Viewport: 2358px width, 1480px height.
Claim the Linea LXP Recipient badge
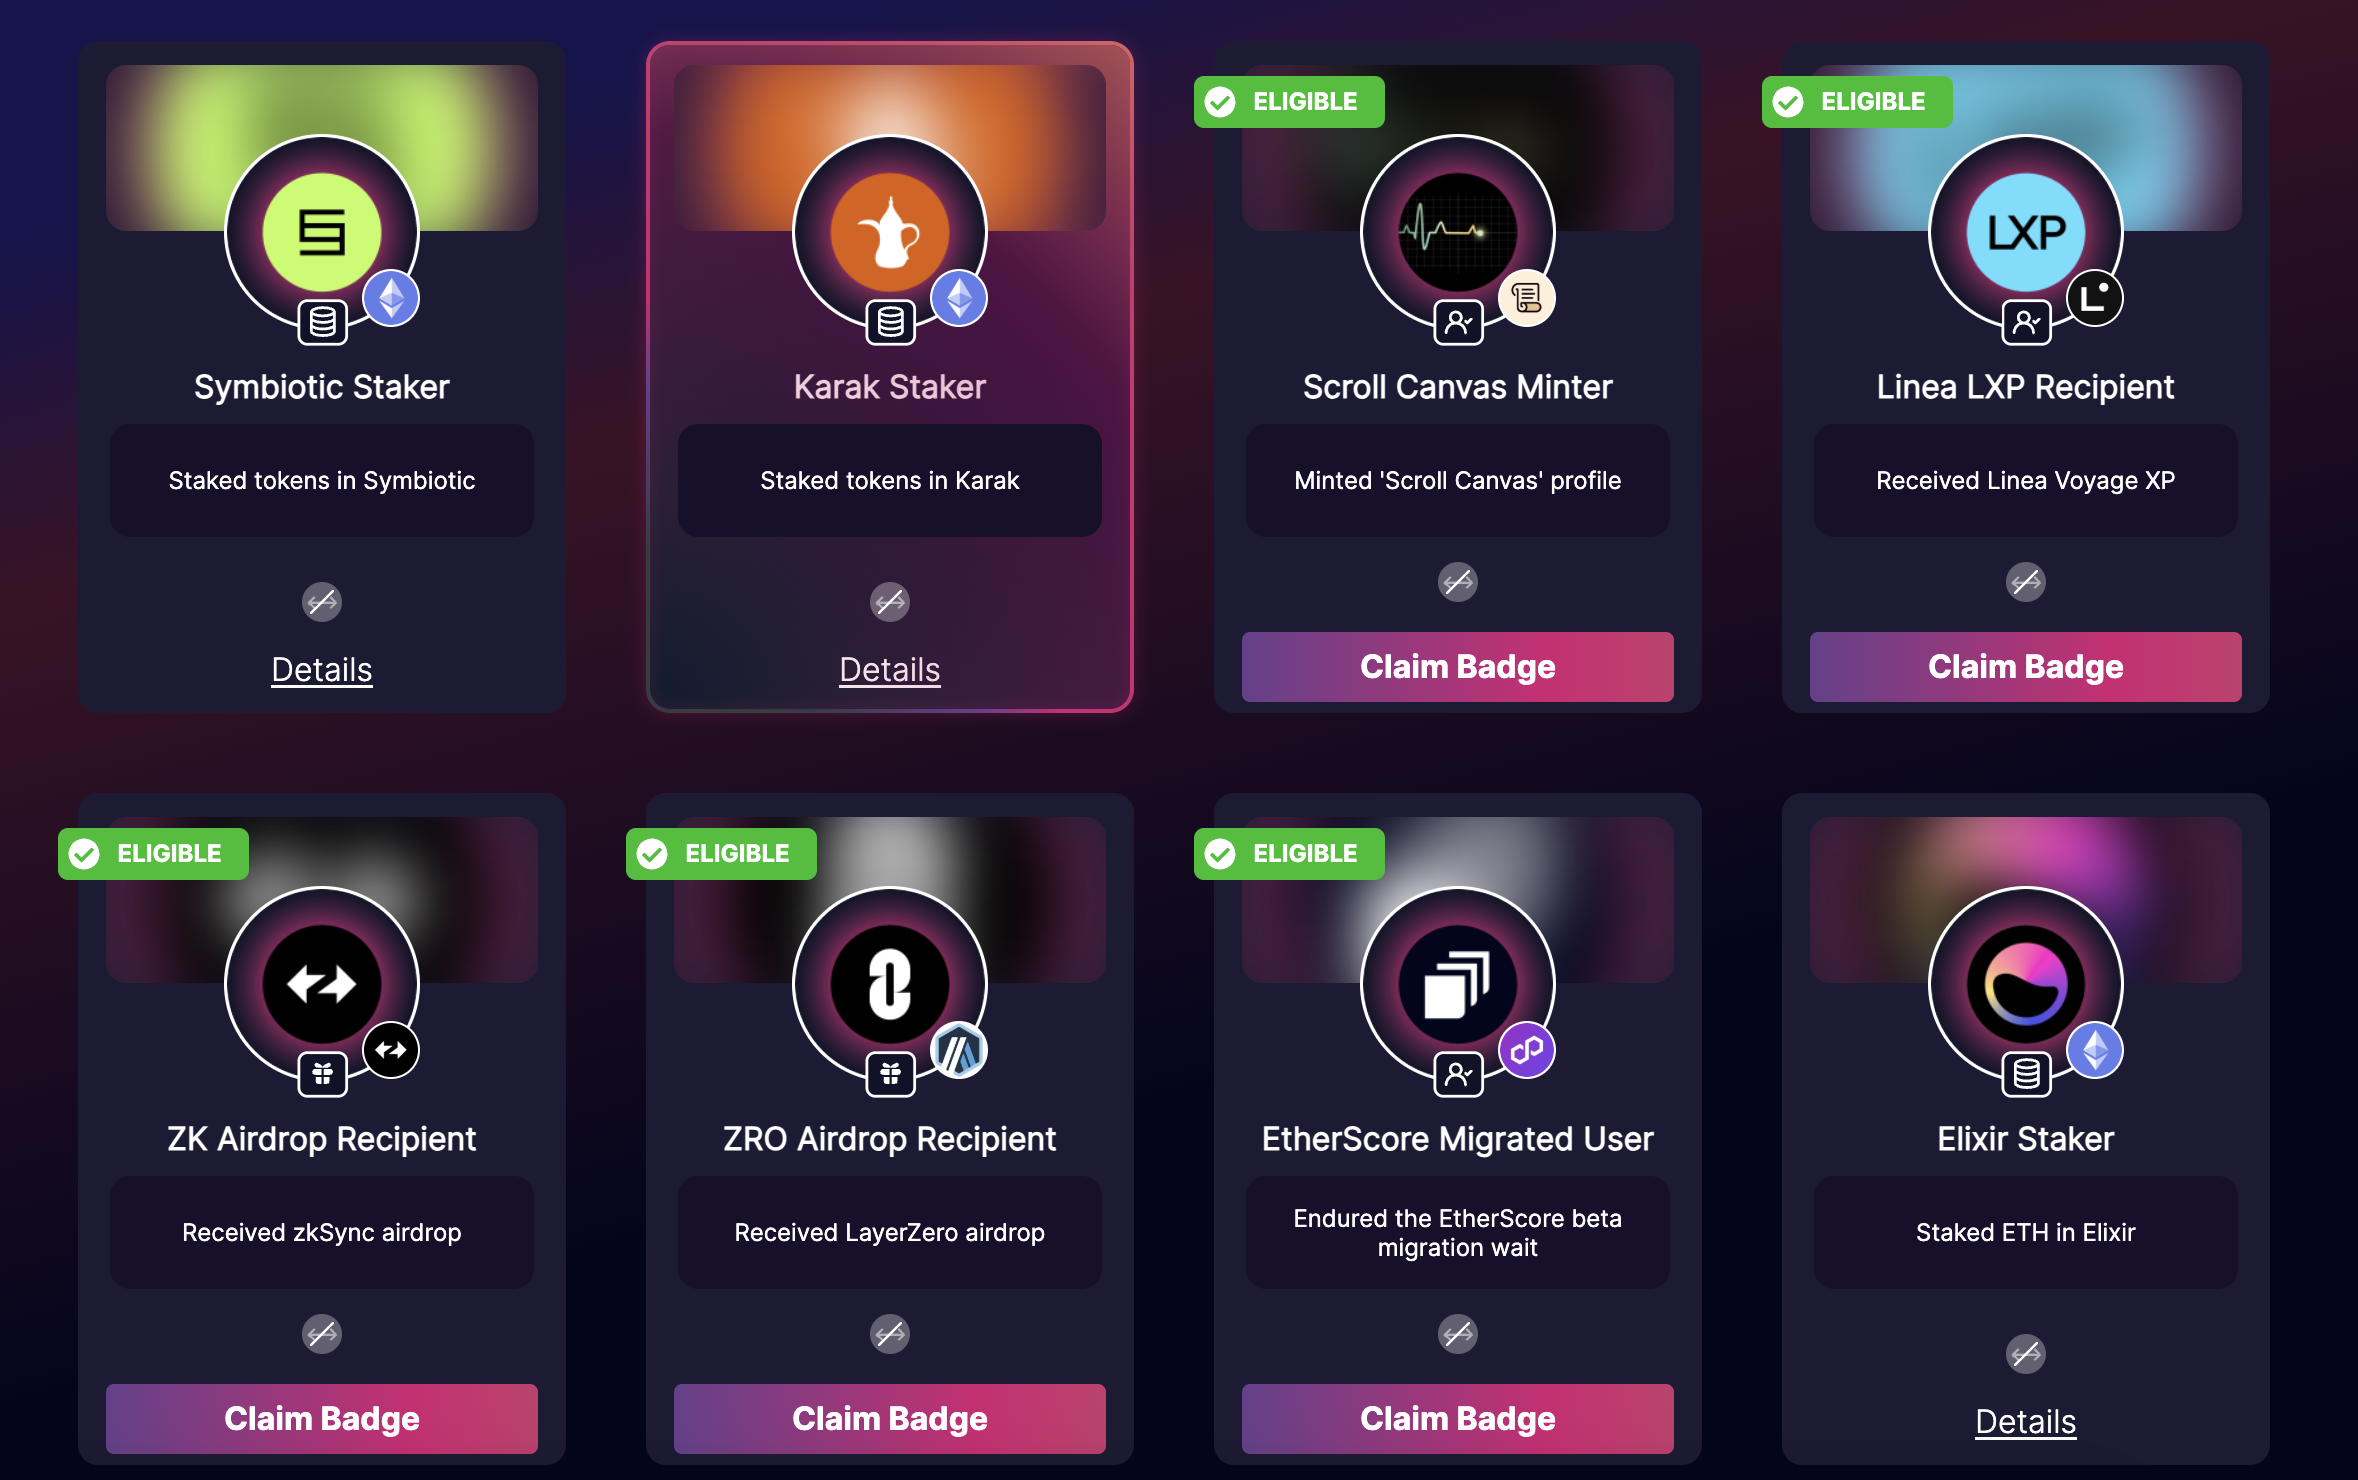tap(2026, 667)
